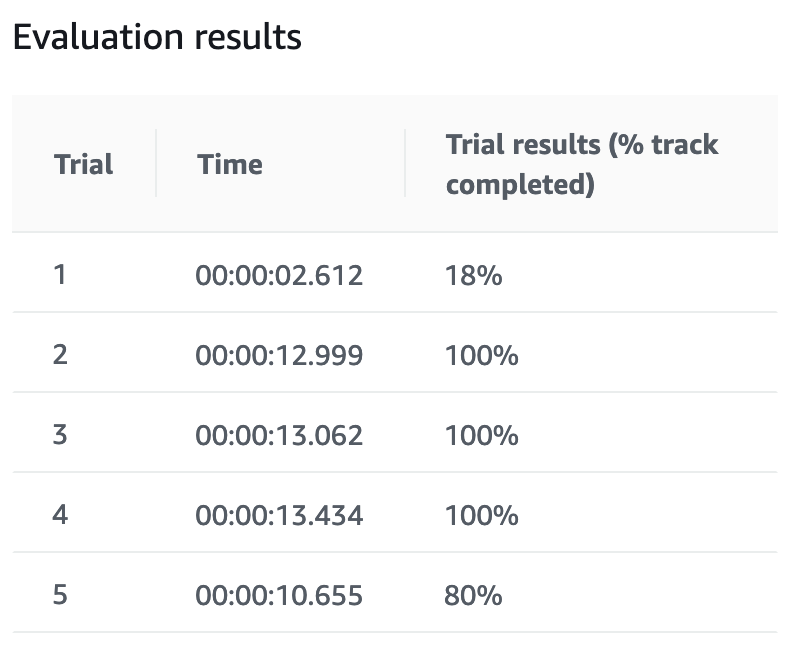Select trial number 1 cell

coord(60,274)
